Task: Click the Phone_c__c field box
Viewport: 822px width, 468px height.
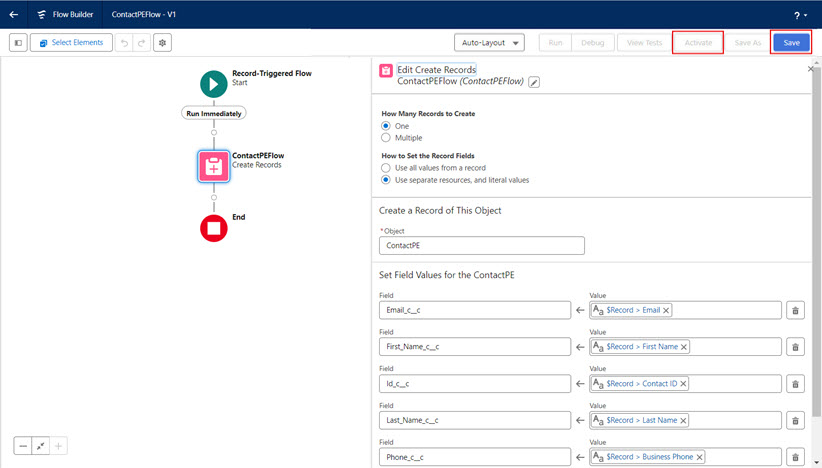Action: click(475, 457)
